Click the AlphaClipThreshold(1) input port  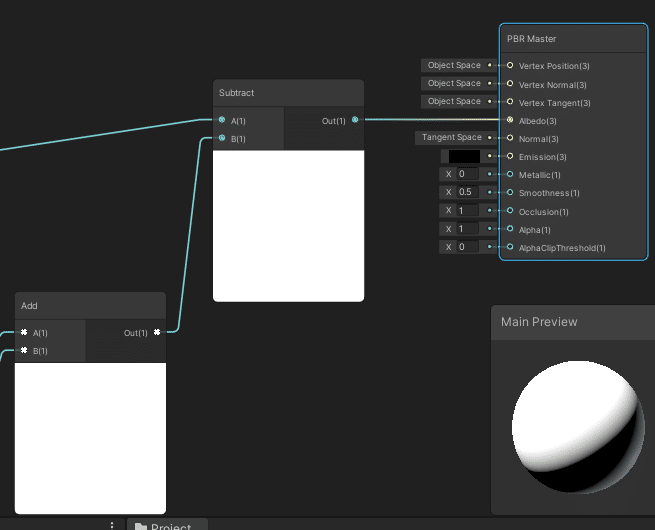(x=510, y=247)
